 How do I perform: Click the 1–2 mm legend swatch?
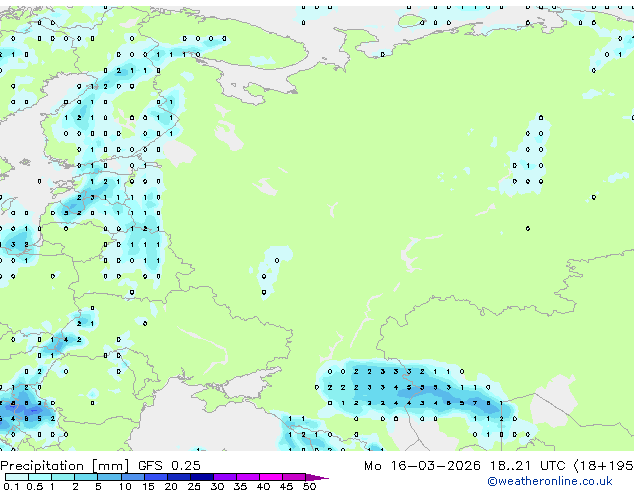(63, 477)
